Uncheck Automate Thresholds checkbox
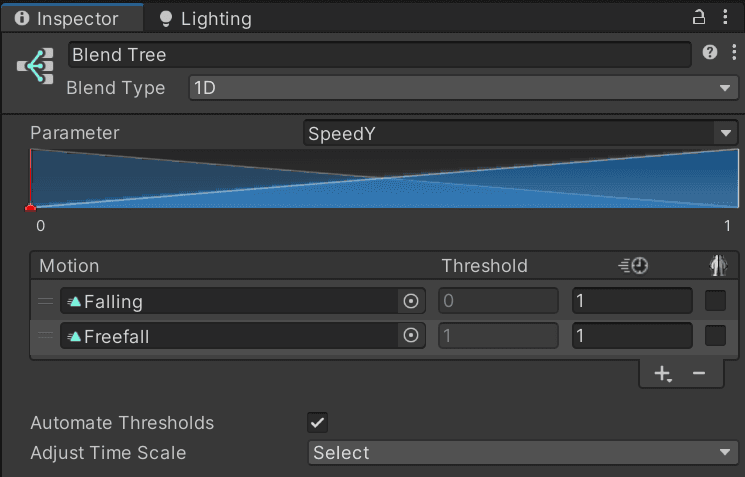The image size is (745, 477). click(x=318, y=422)
